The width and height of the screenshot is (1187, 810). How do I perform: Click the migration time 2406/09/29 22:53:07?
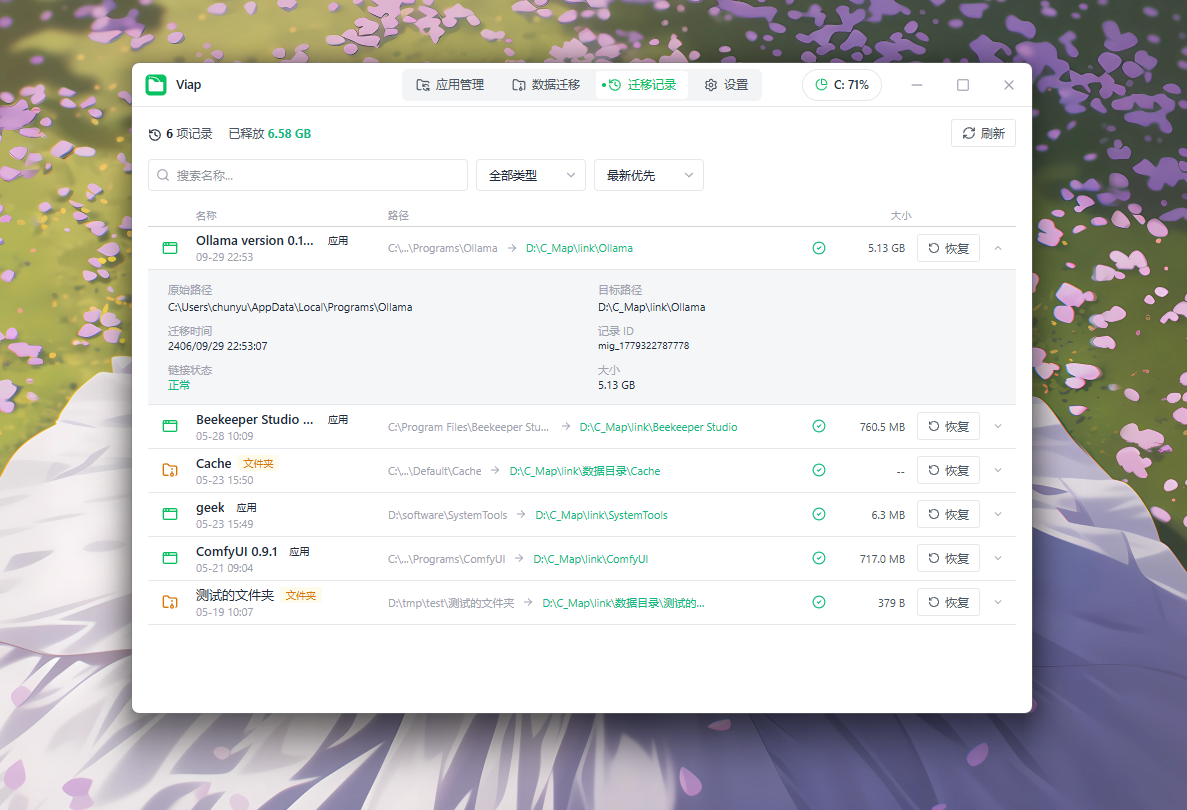(217, 346)
